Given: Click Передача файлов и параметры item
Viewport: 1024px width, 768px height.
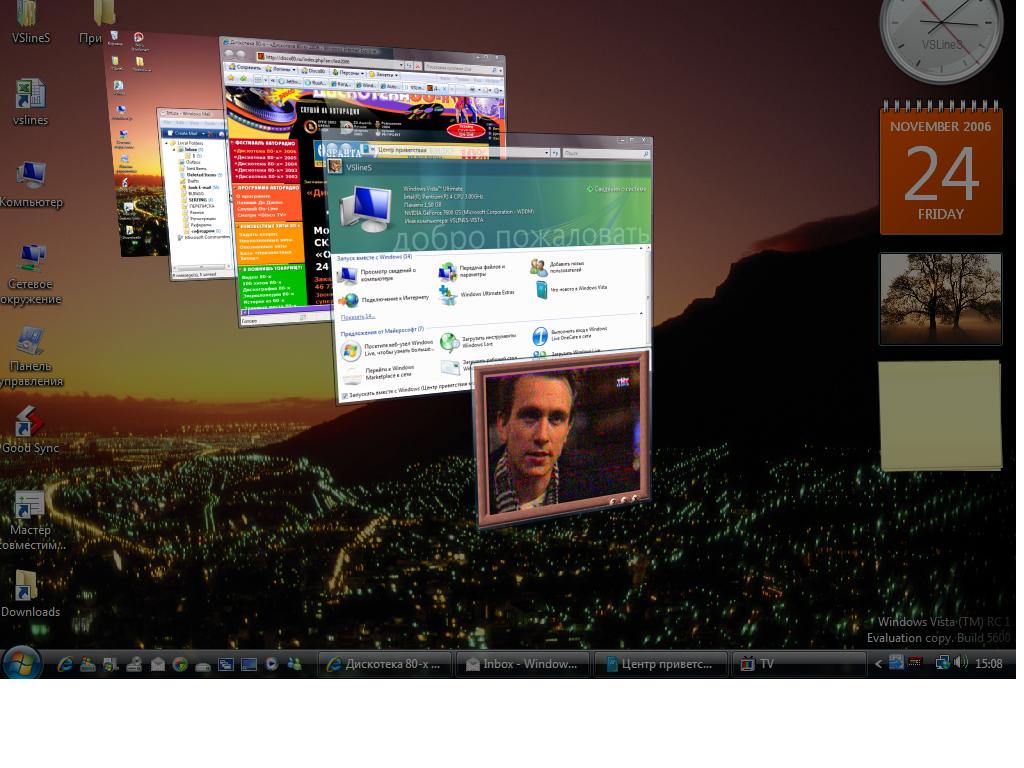Looking at the screenshot, I should click(x=472, y=271).
